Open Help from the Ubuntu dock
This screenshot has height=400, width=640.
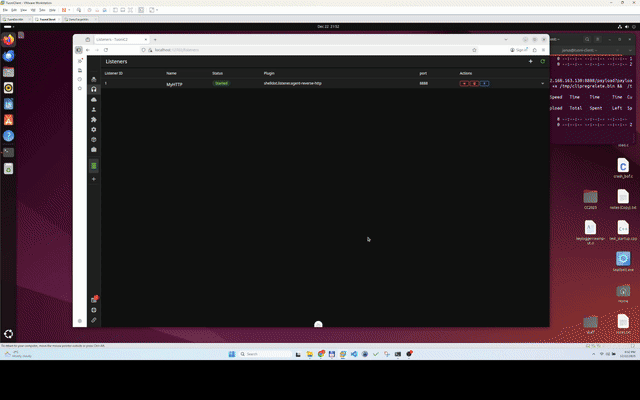[x=8, y=136]
